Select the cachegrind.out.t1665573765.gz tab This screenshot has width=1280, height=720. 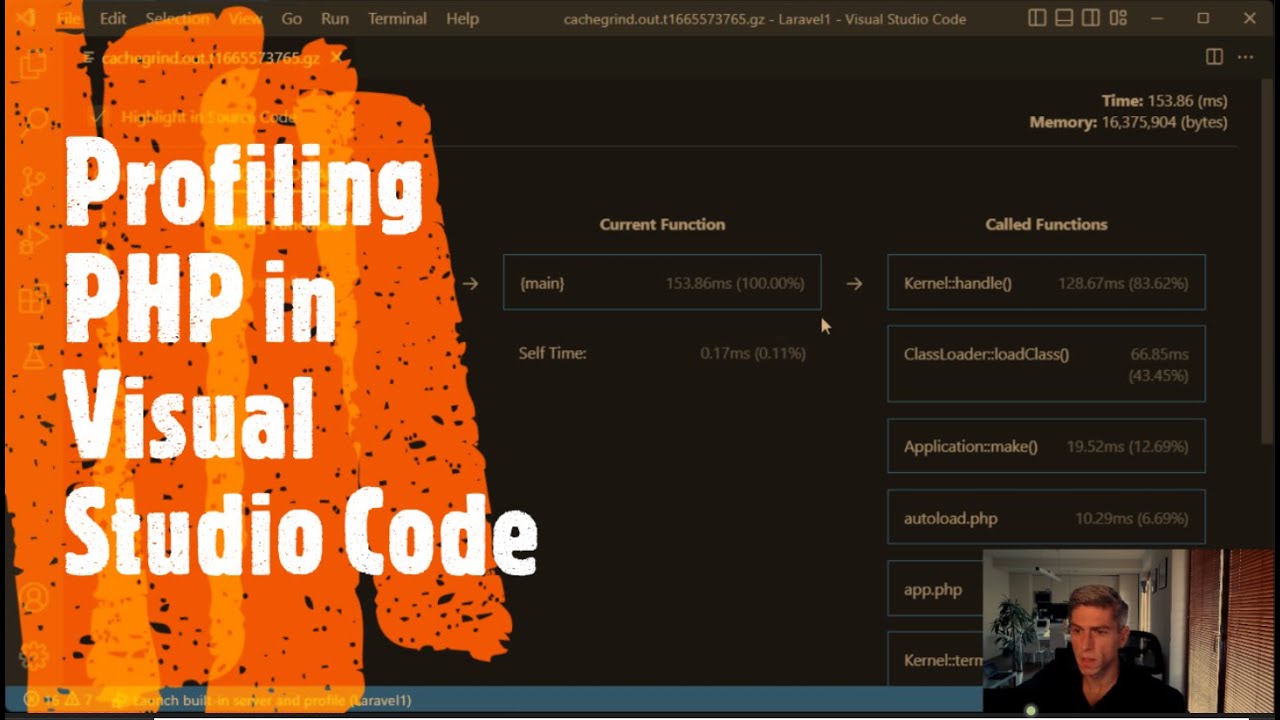click(x=210, y=57)
